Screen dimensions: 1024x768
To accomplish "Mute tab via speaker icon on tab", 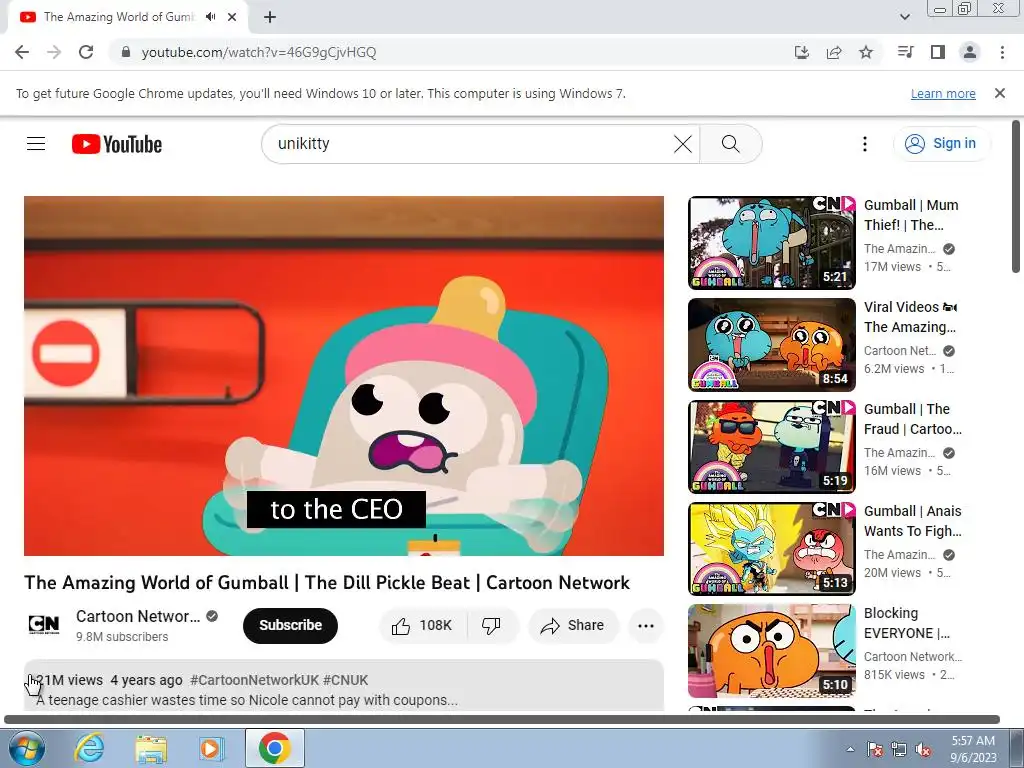I will [x=210, y=17].
